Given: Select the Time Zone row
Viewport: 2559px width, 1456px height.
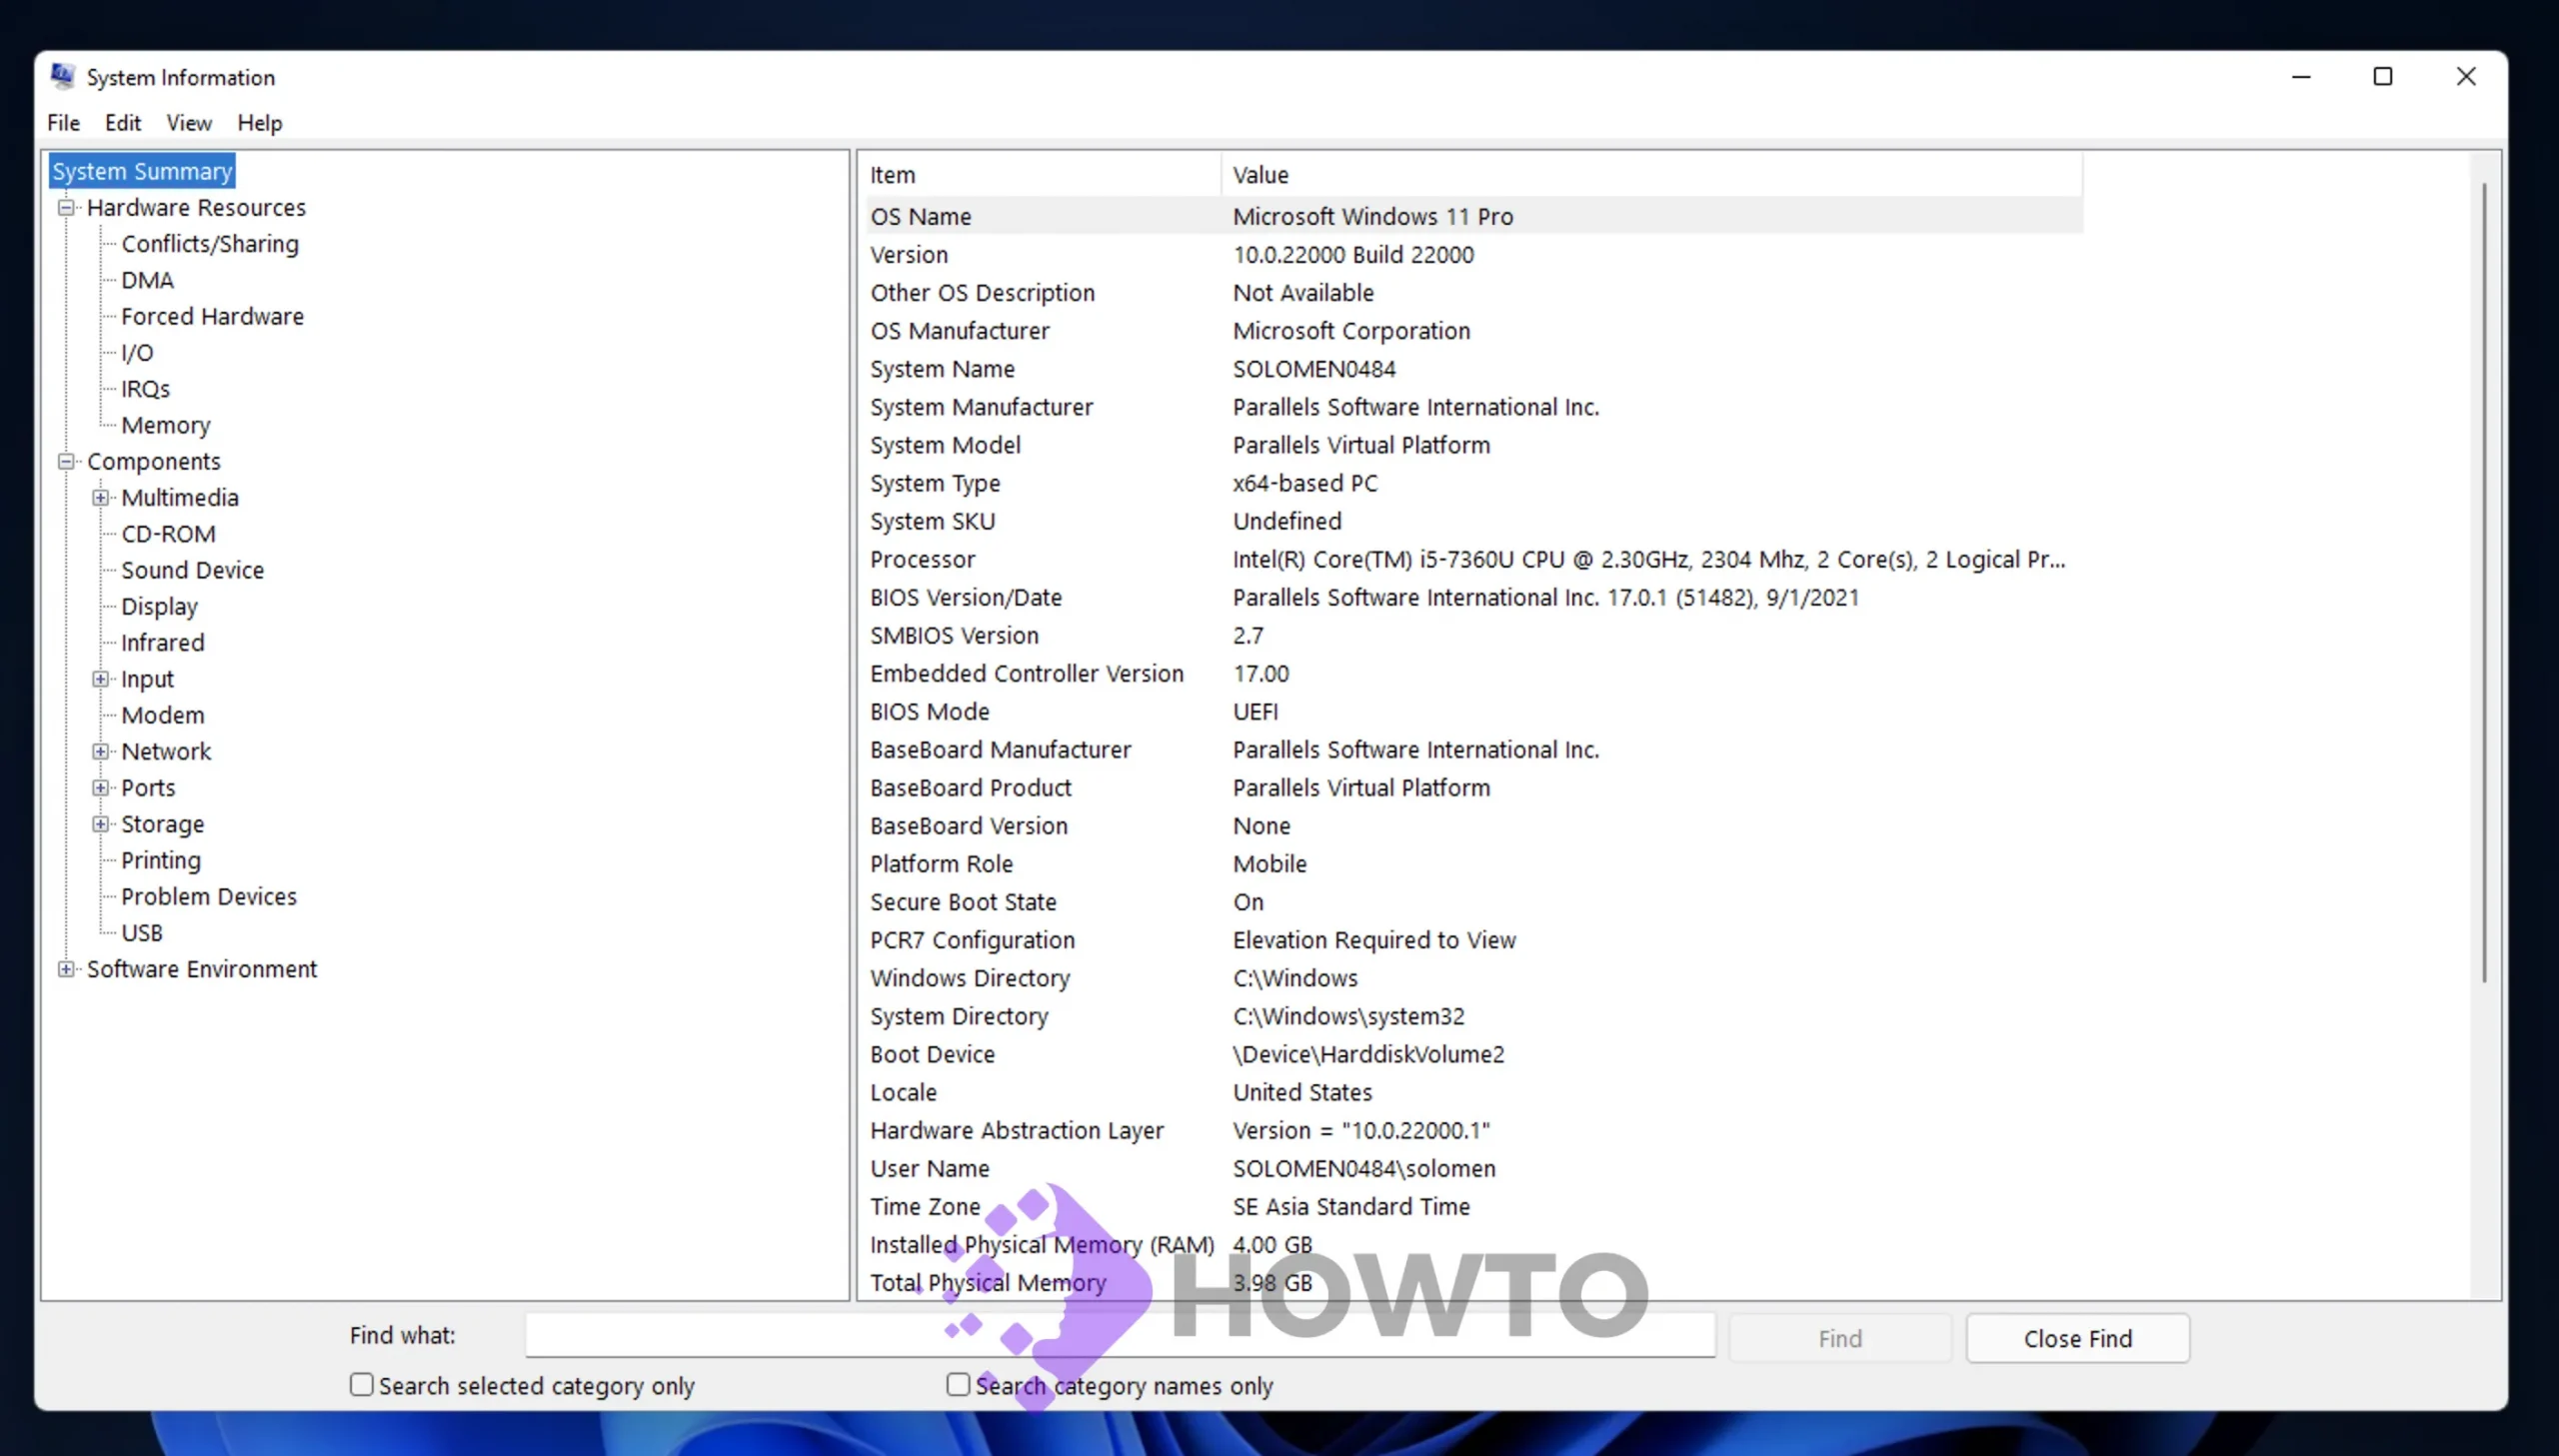Looking at the screenshot, I should tap(1474, 1206).
